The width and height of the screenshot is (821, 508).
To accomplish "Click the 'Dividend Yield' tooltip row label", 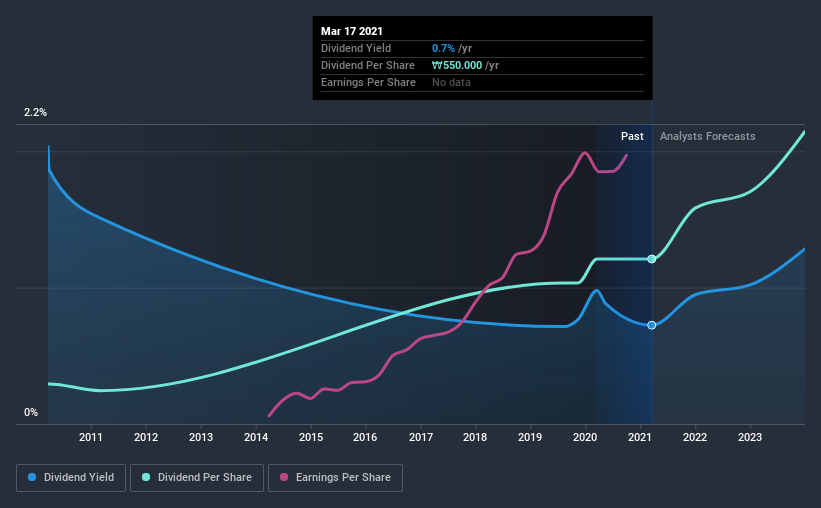I will click(356, 48).
